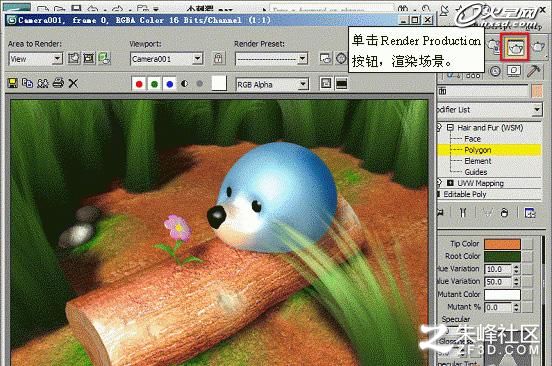Screen dimensions: 552x366
Task: Click the orange Tip Color swatch
Action: pos(502,244)
